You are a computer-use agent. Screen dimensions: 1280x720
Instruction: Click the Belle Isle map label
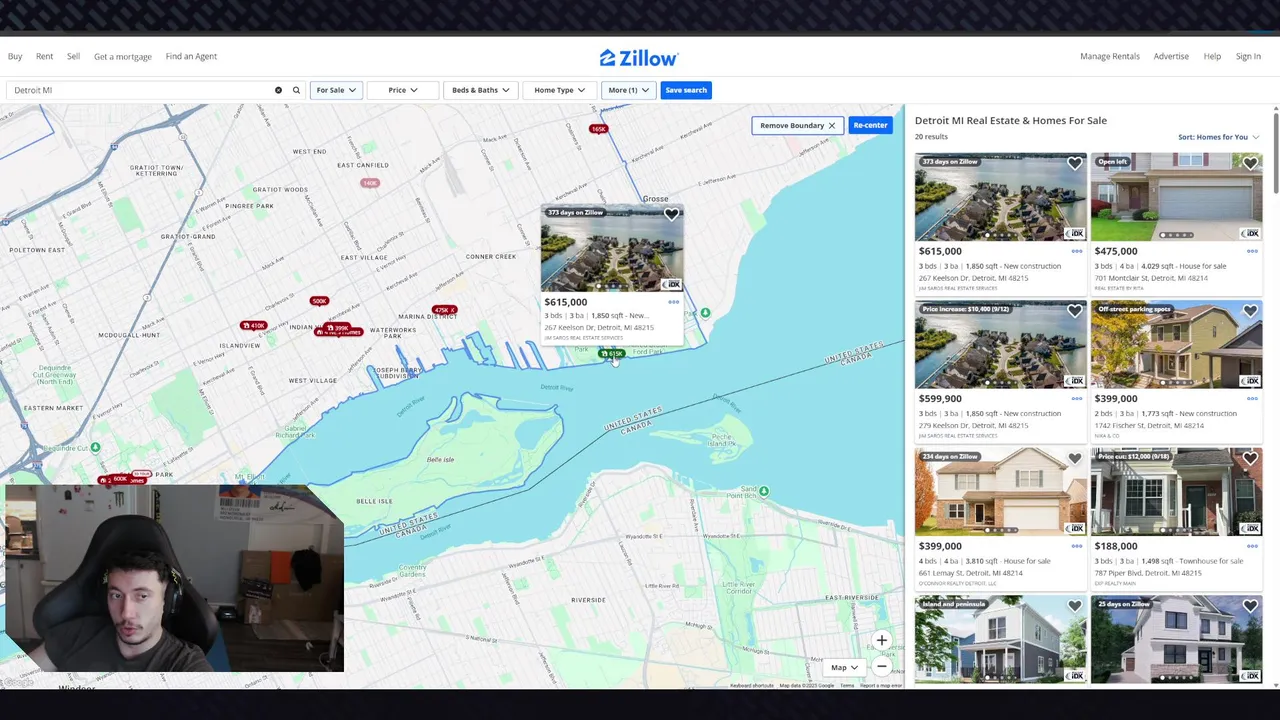(440, 459)
